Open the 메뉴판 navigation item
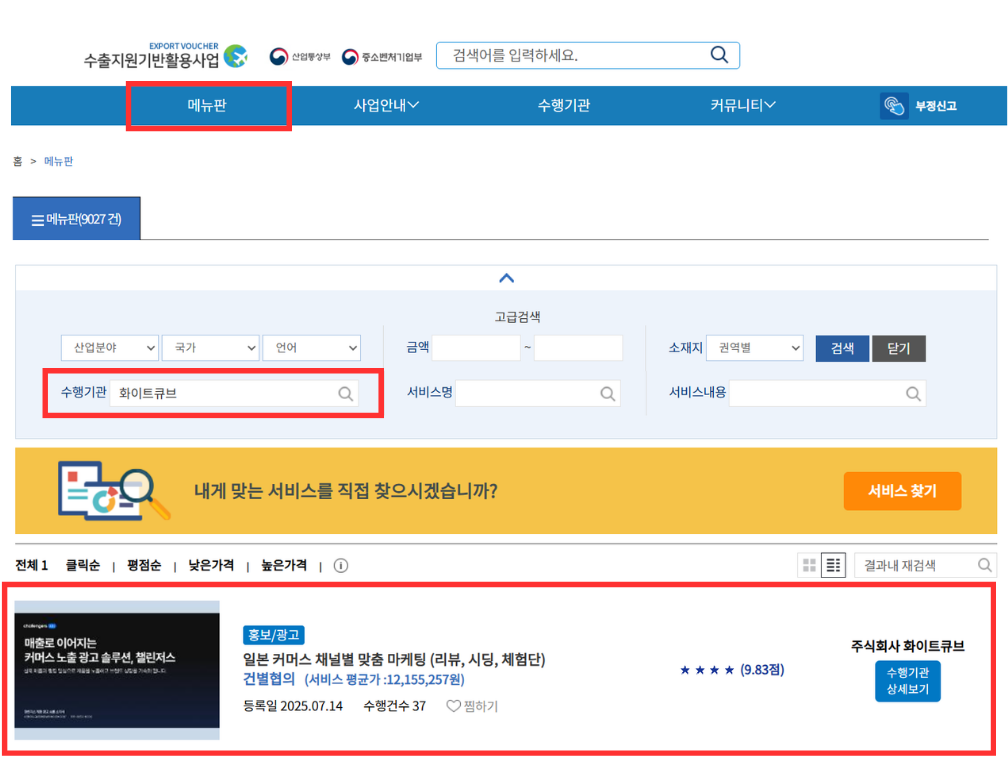1008x757 pixels. coord(207,105)
